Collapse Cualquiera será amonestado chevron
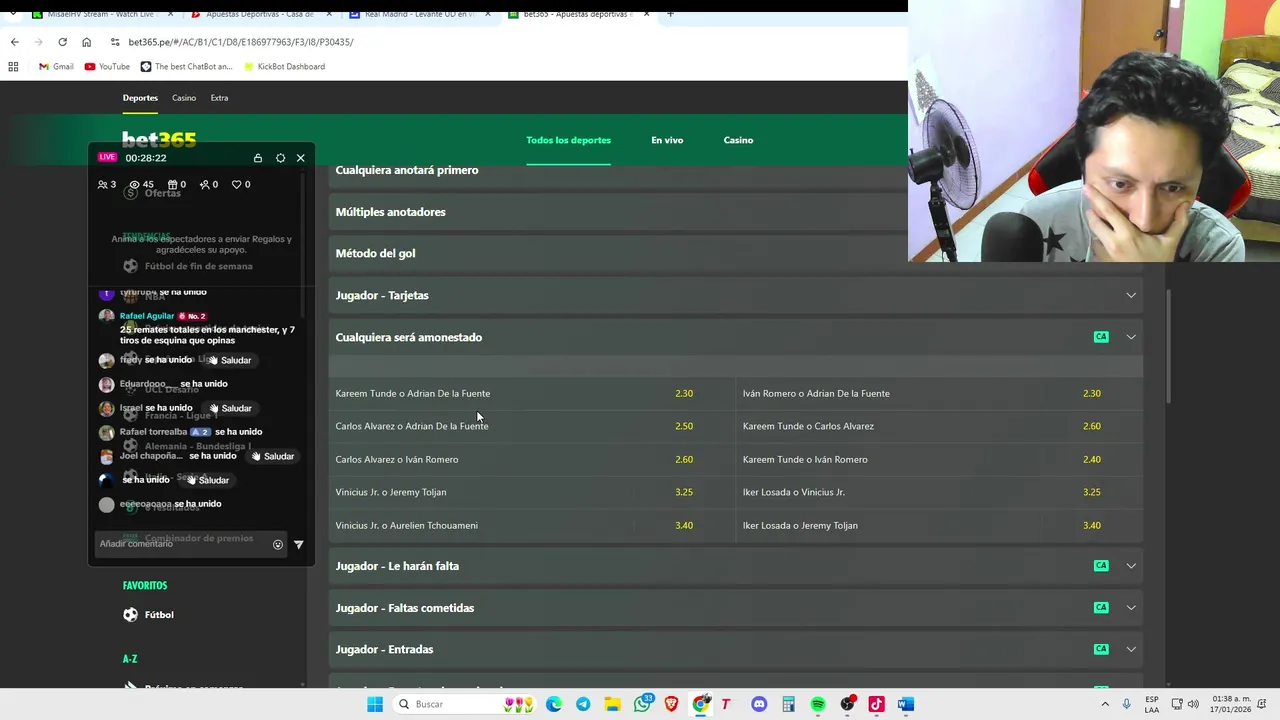This screenshot has height=720, width=1280. (x=1131, y=337)
